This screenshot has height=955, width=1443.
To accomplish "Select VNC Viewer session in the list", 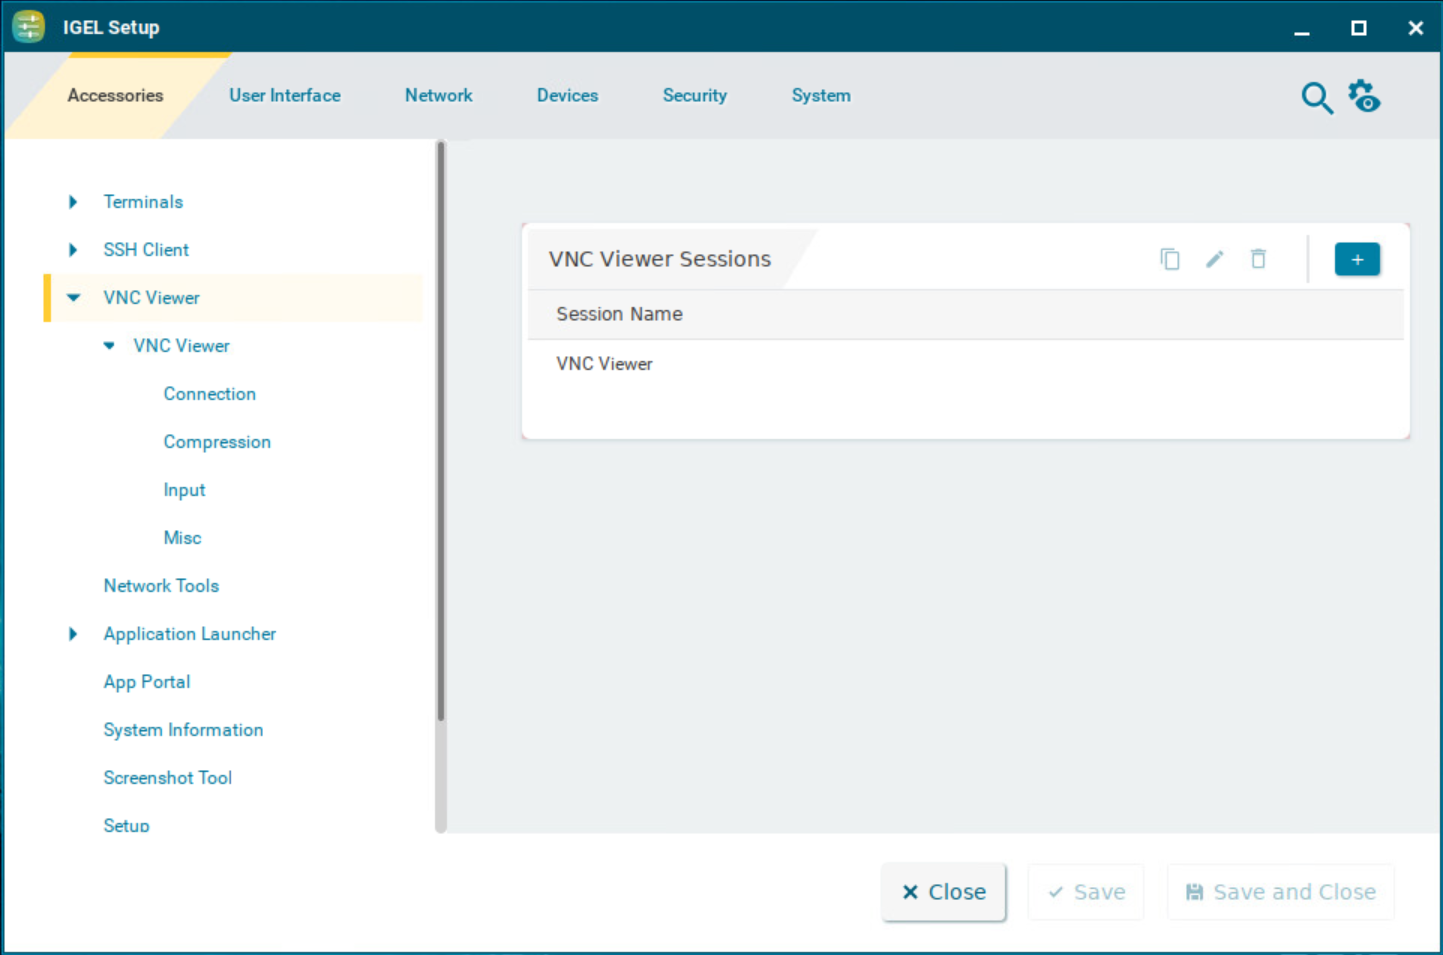I will 604,364.
